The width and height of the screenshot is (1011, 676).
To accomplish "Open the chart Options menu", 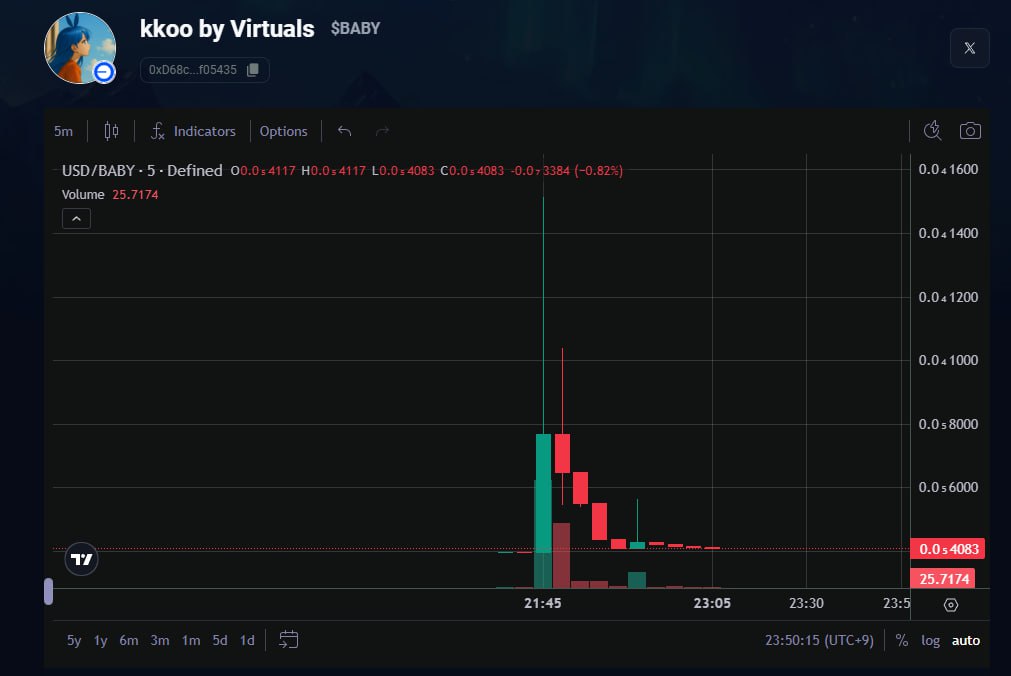I will pos(283,131).
